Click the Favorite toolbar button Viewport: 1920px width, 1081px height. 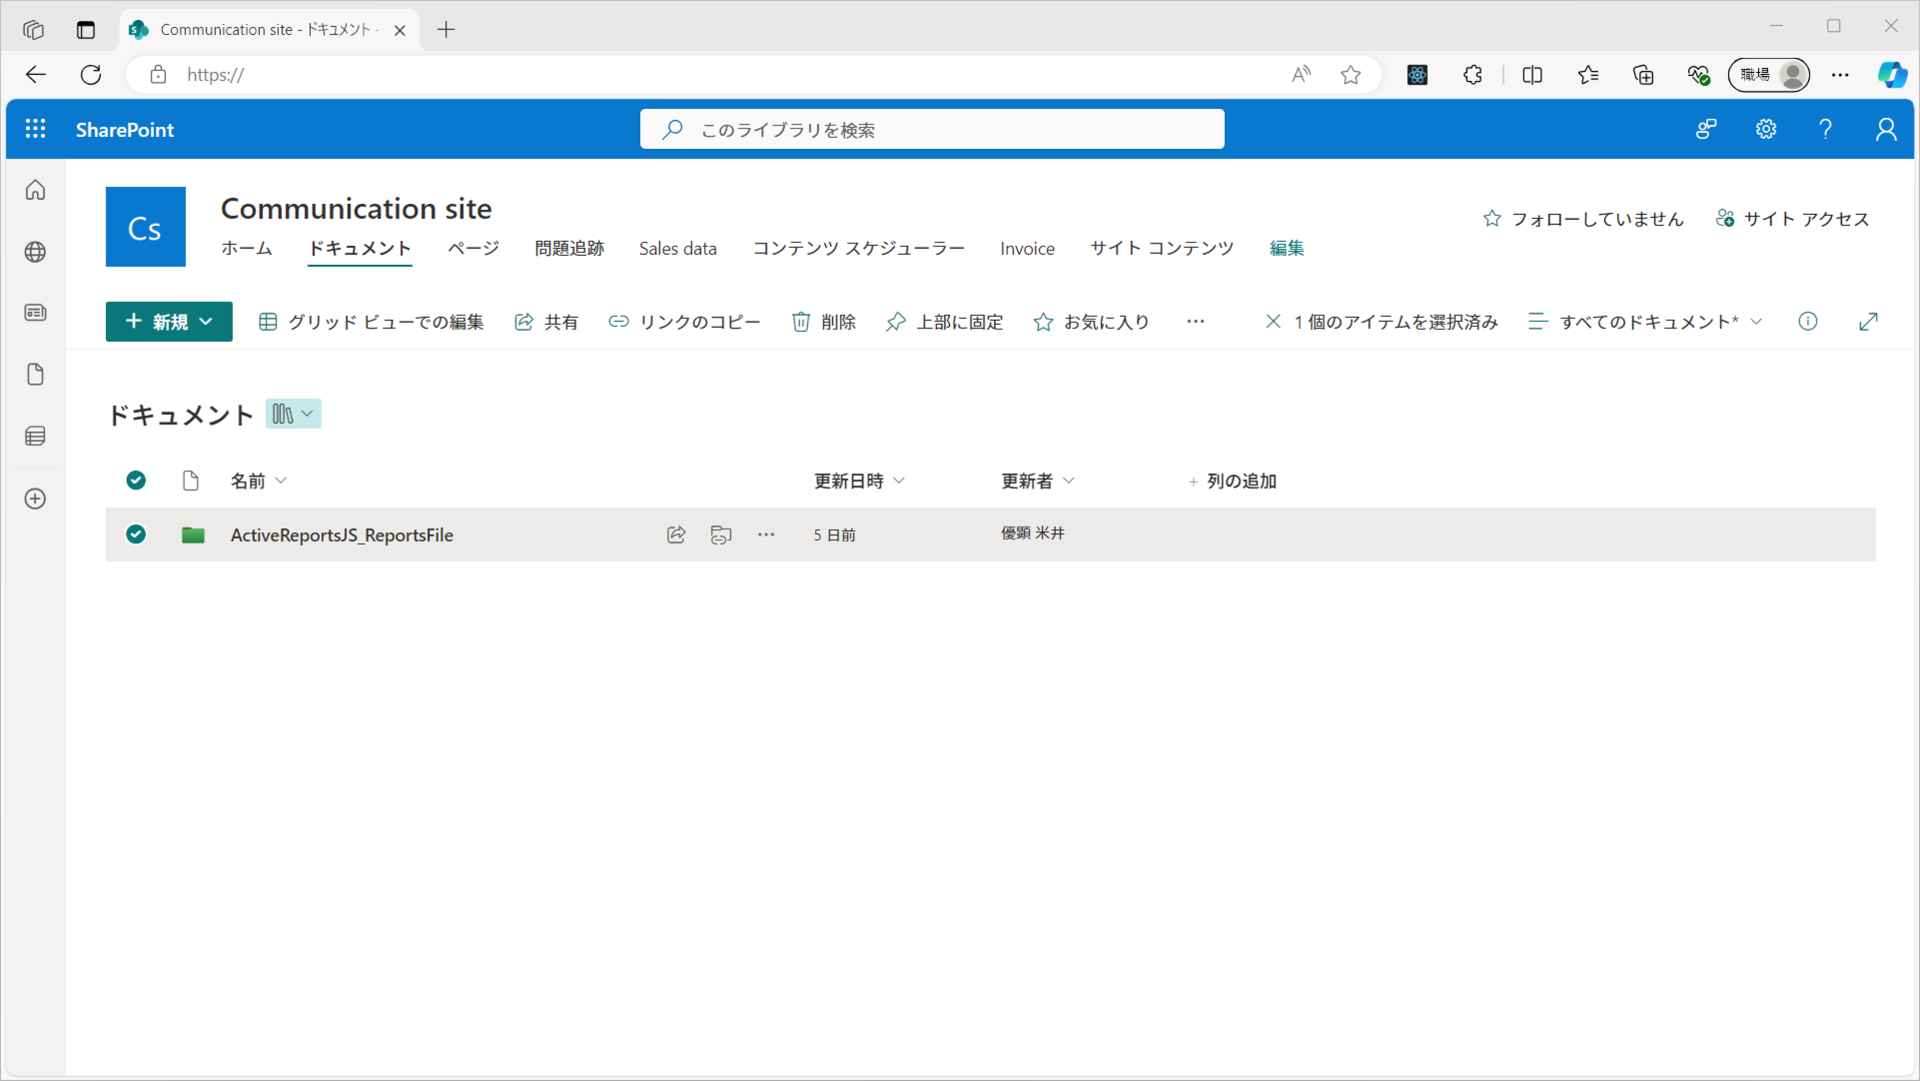tap(1092, 321)
